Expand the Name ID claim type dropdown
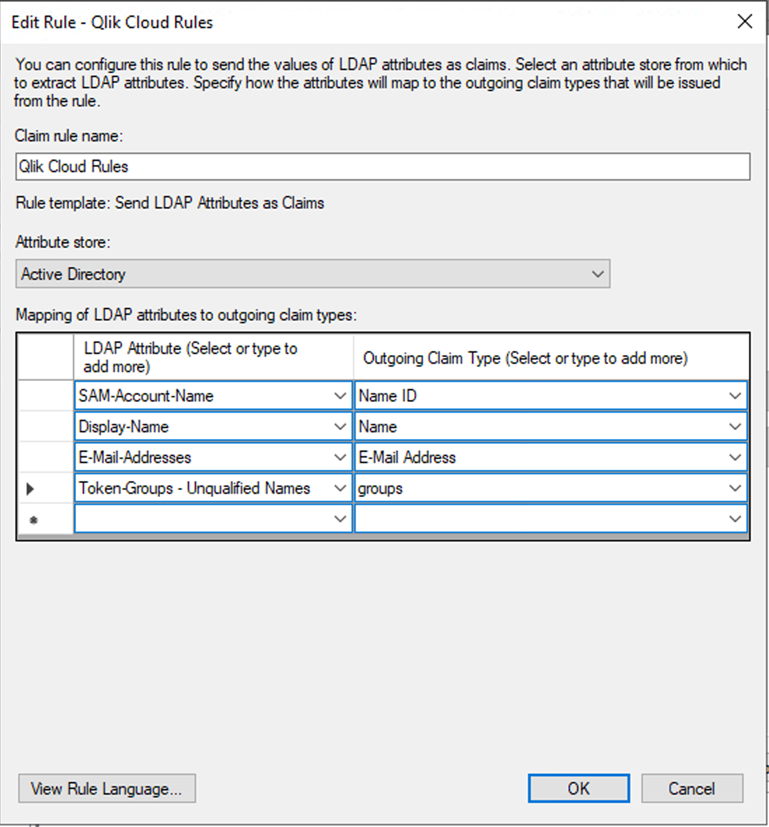The height and width of the screenshot is (827, 769). click(x=736, y=396)
